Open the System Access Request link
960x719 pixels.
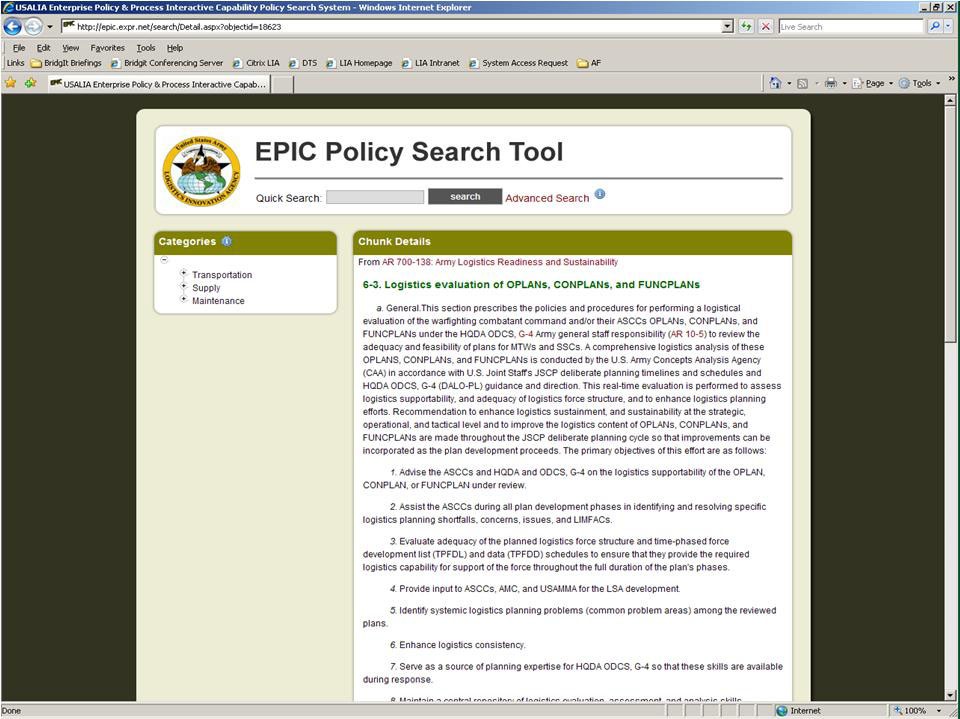519,63
